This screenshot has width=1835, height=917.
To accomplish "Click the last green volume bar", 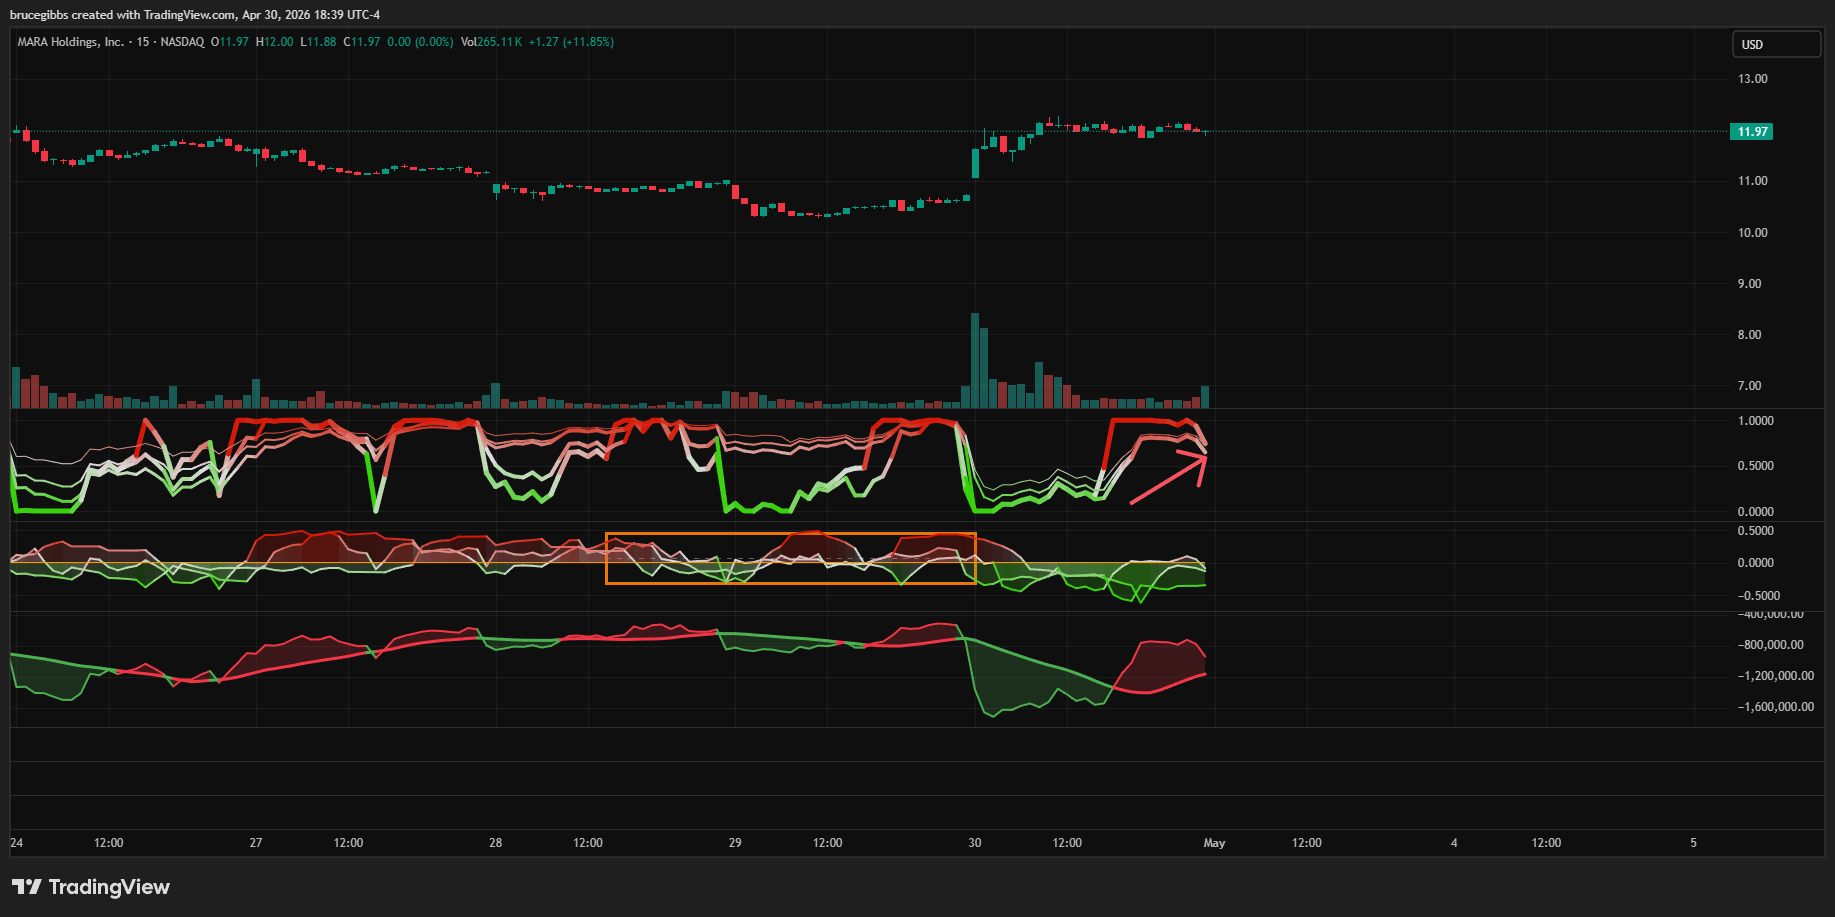I will coord(1205,397).
